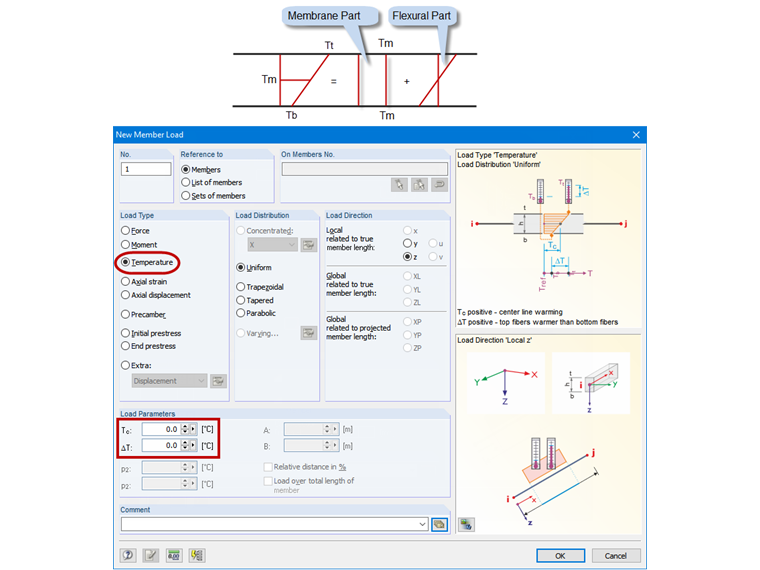Click the edit notes icon in bottom toolbar
The image size is (760, 570).
click(151, 555)
